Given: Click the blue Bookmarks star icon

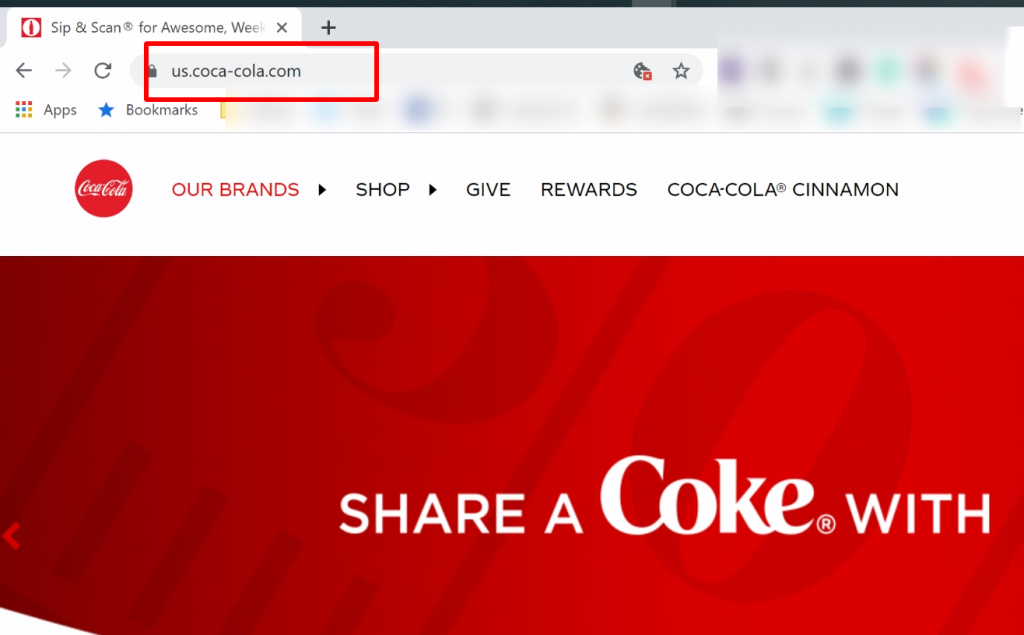Looking at the screenshot, I should (106, 110).
